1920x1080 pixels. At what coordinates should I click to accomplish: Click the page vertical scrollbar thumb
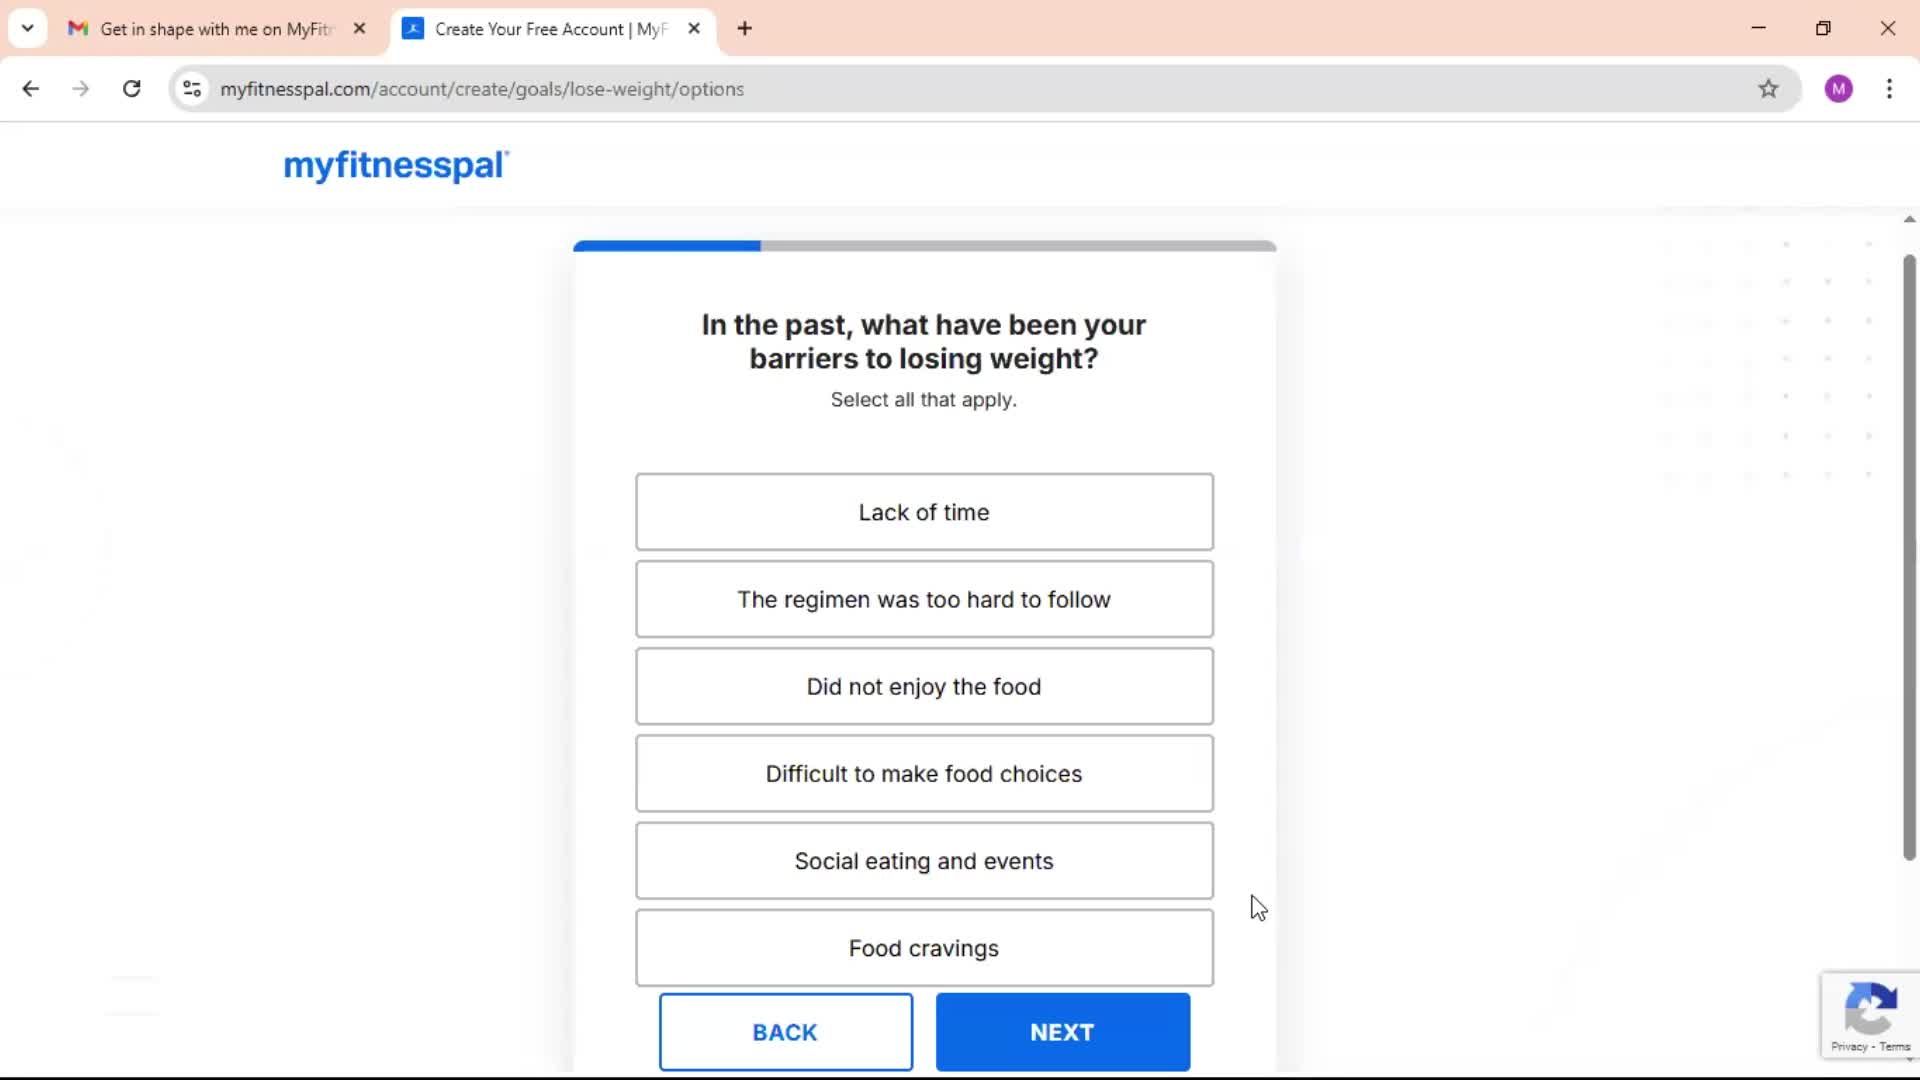(1909, 557)
